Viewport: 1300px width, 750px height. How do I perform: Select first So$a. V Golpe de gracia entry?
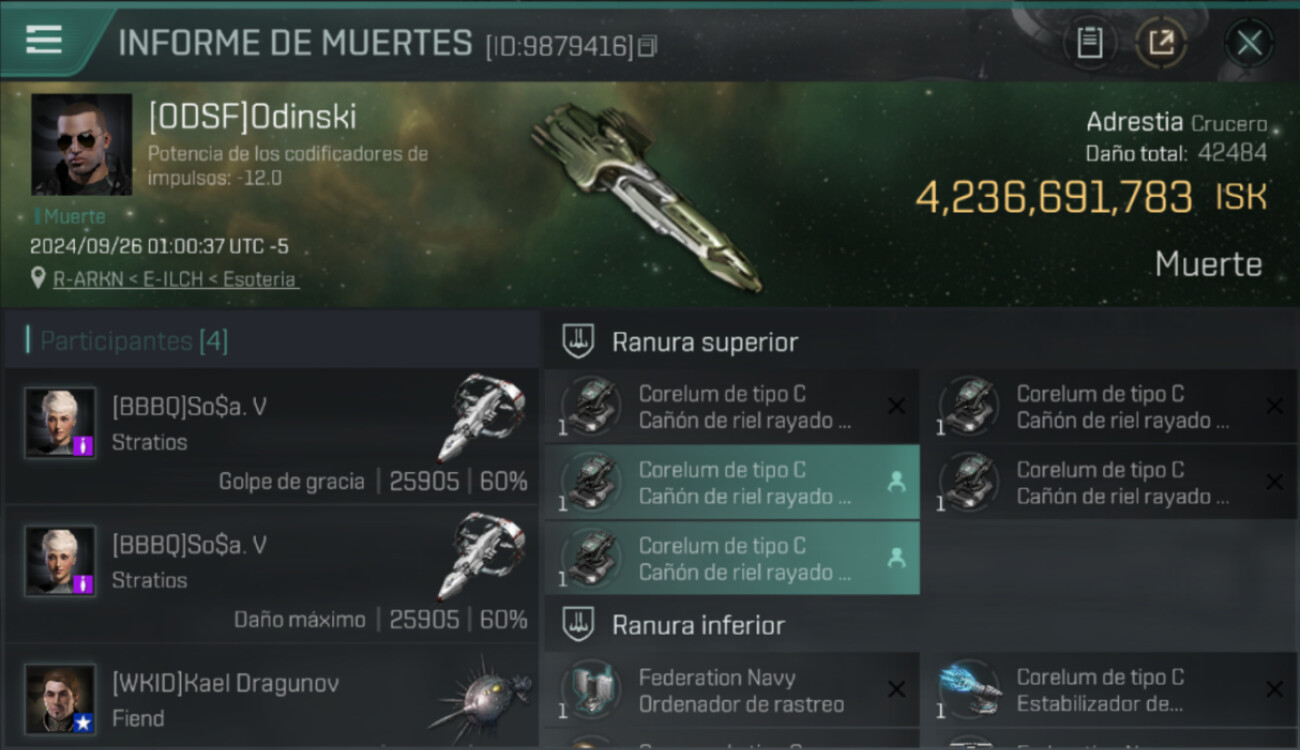(x=272, y=436)
